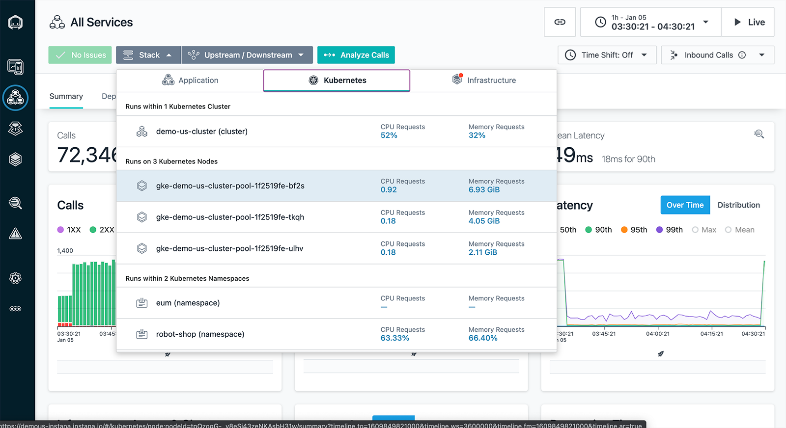Copy page link with chain icon button

coord(560,22)
